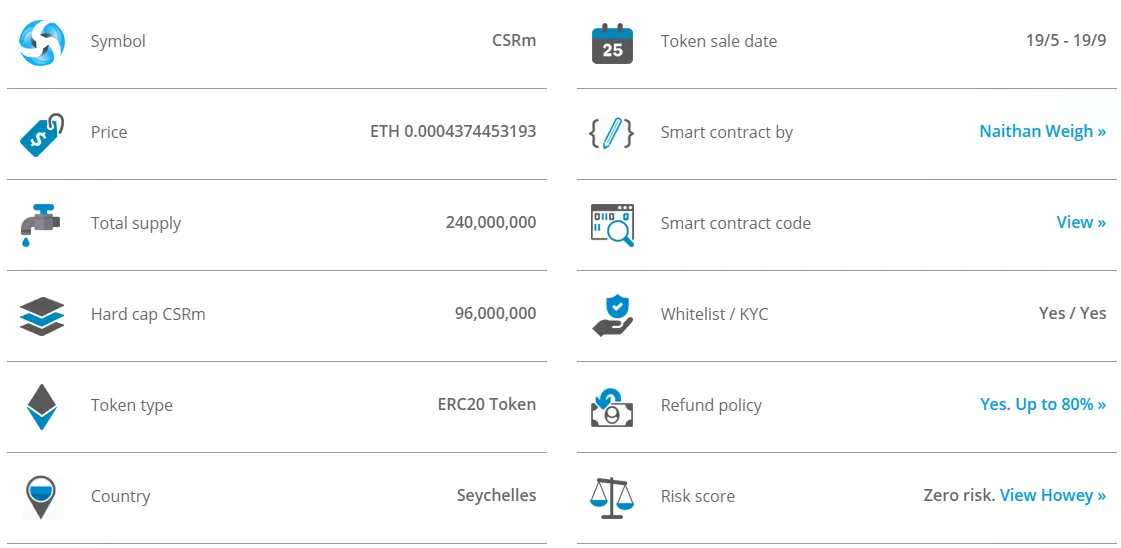Click the Seychelles country value
Viewport: 1121px width, 548px height.
coord(497,495)
